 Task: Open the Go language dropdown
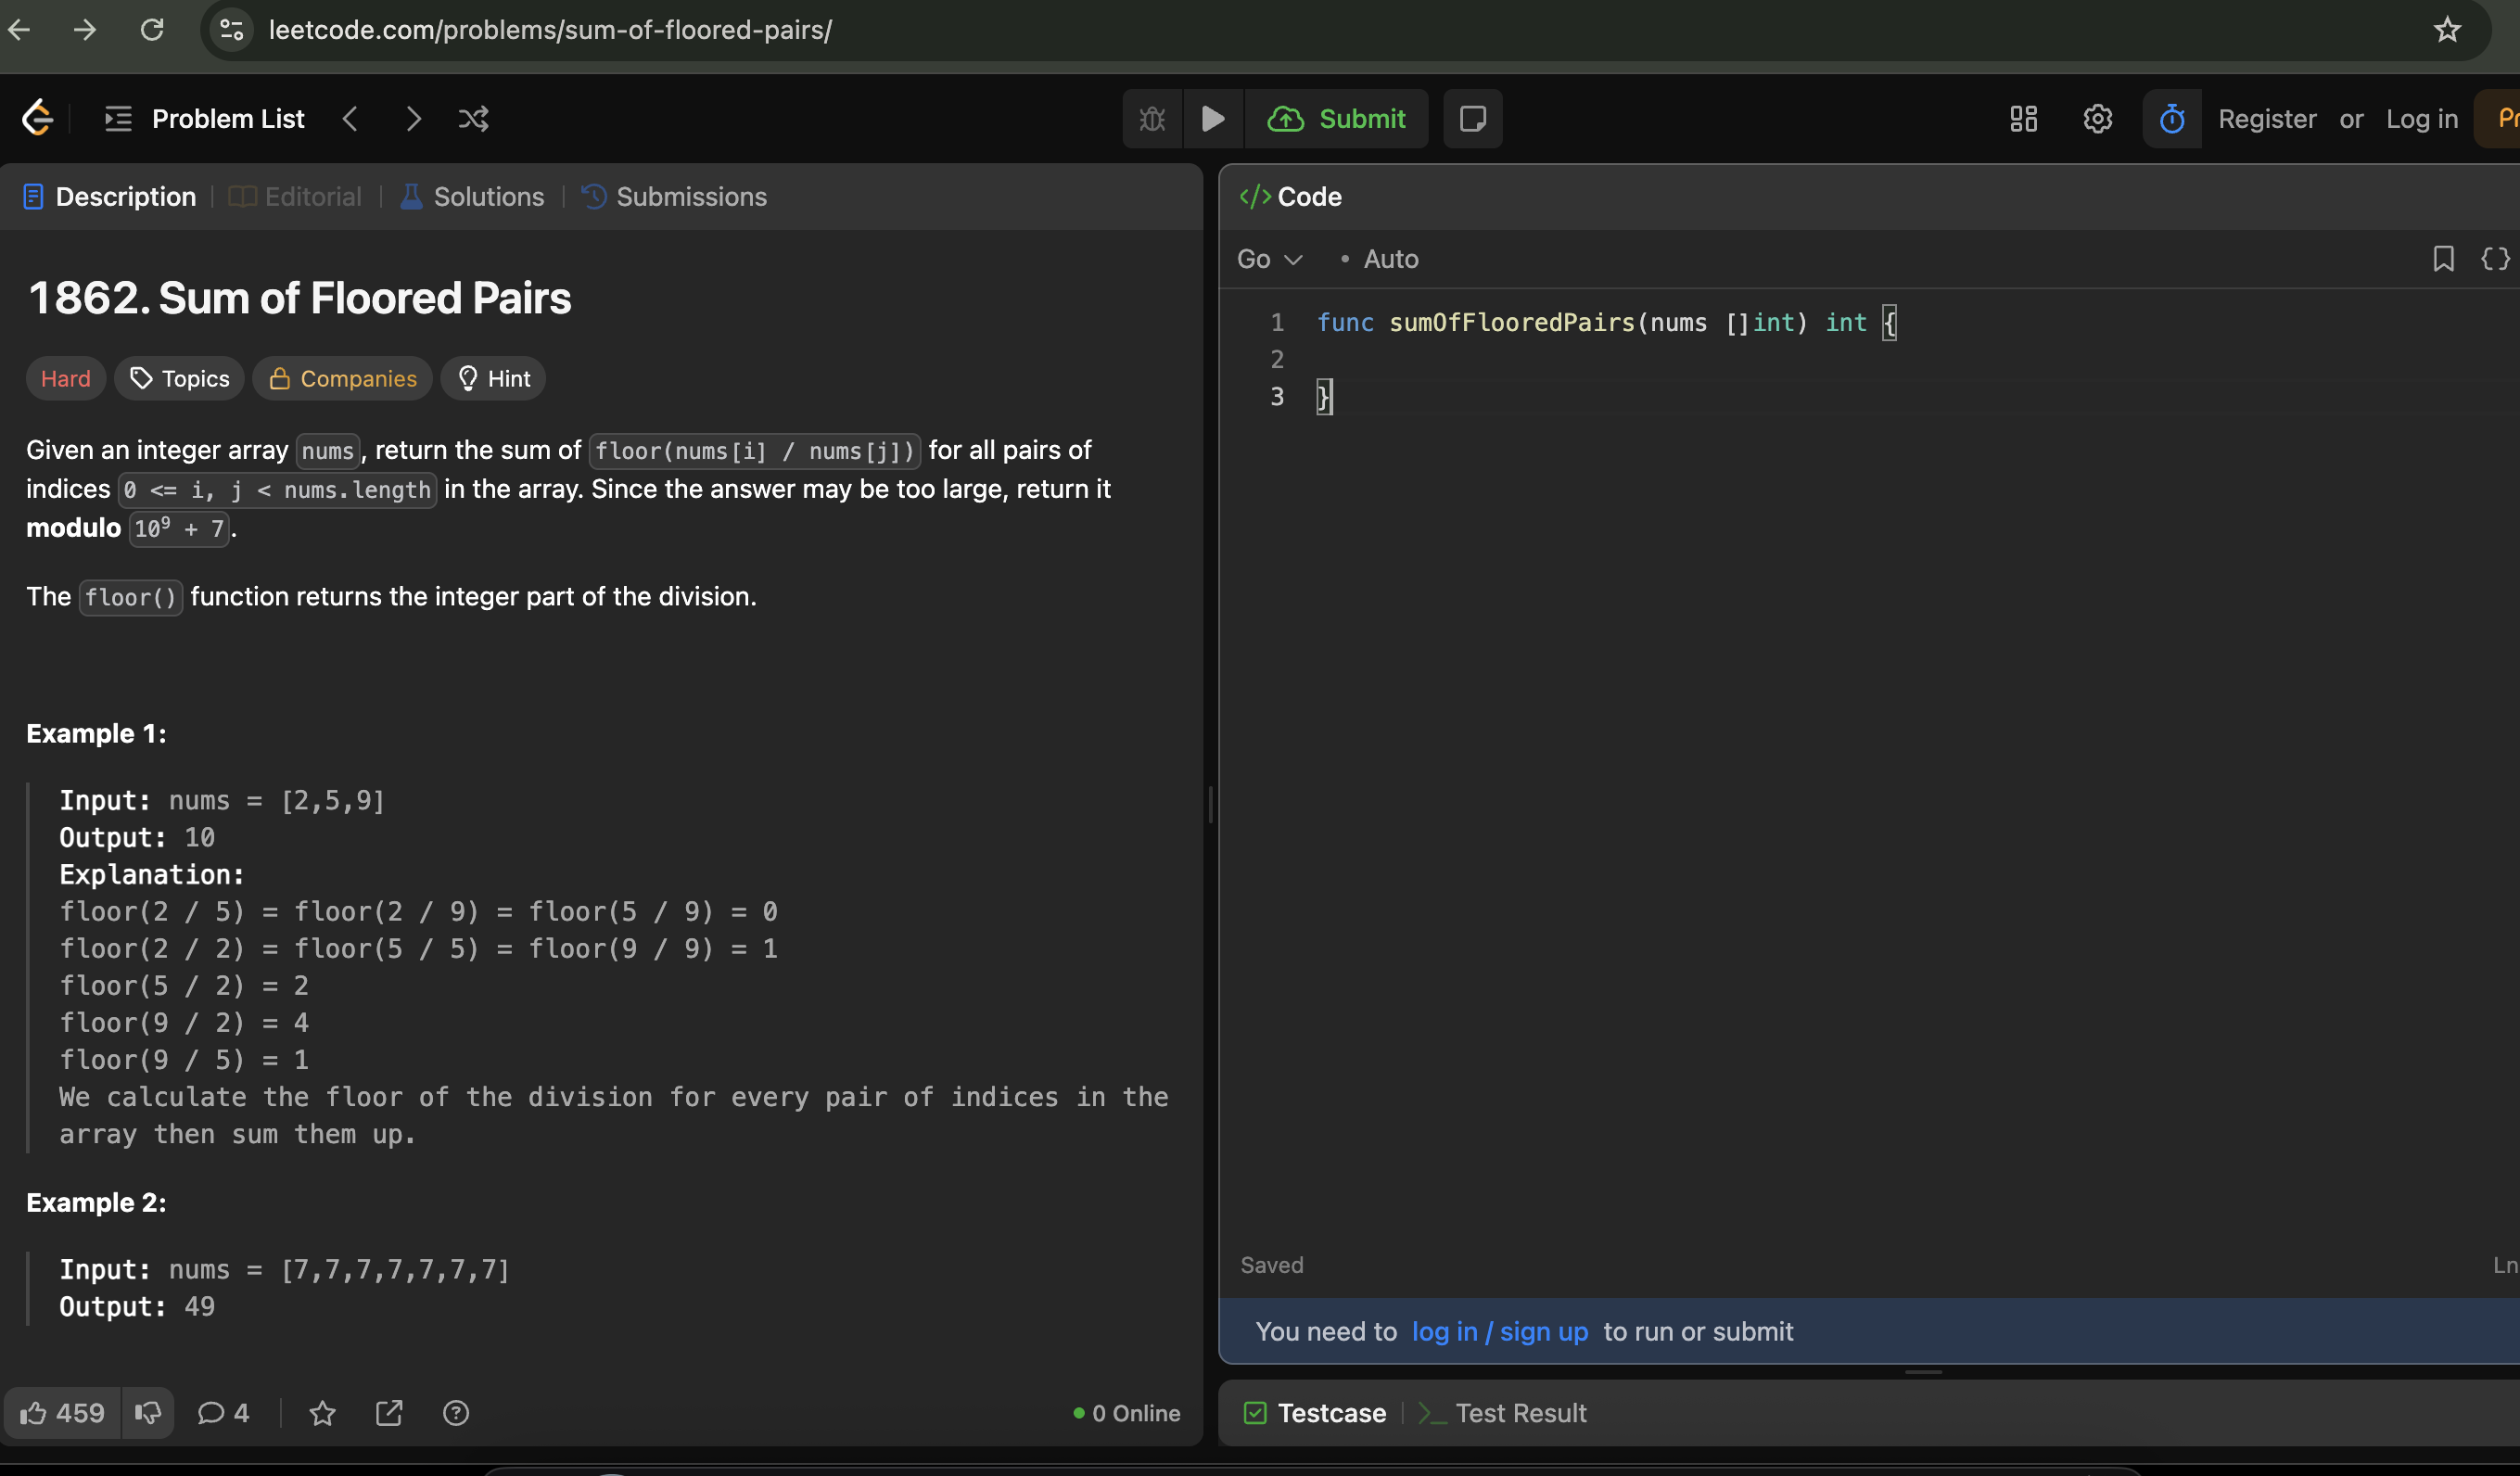pos(1269,260)
